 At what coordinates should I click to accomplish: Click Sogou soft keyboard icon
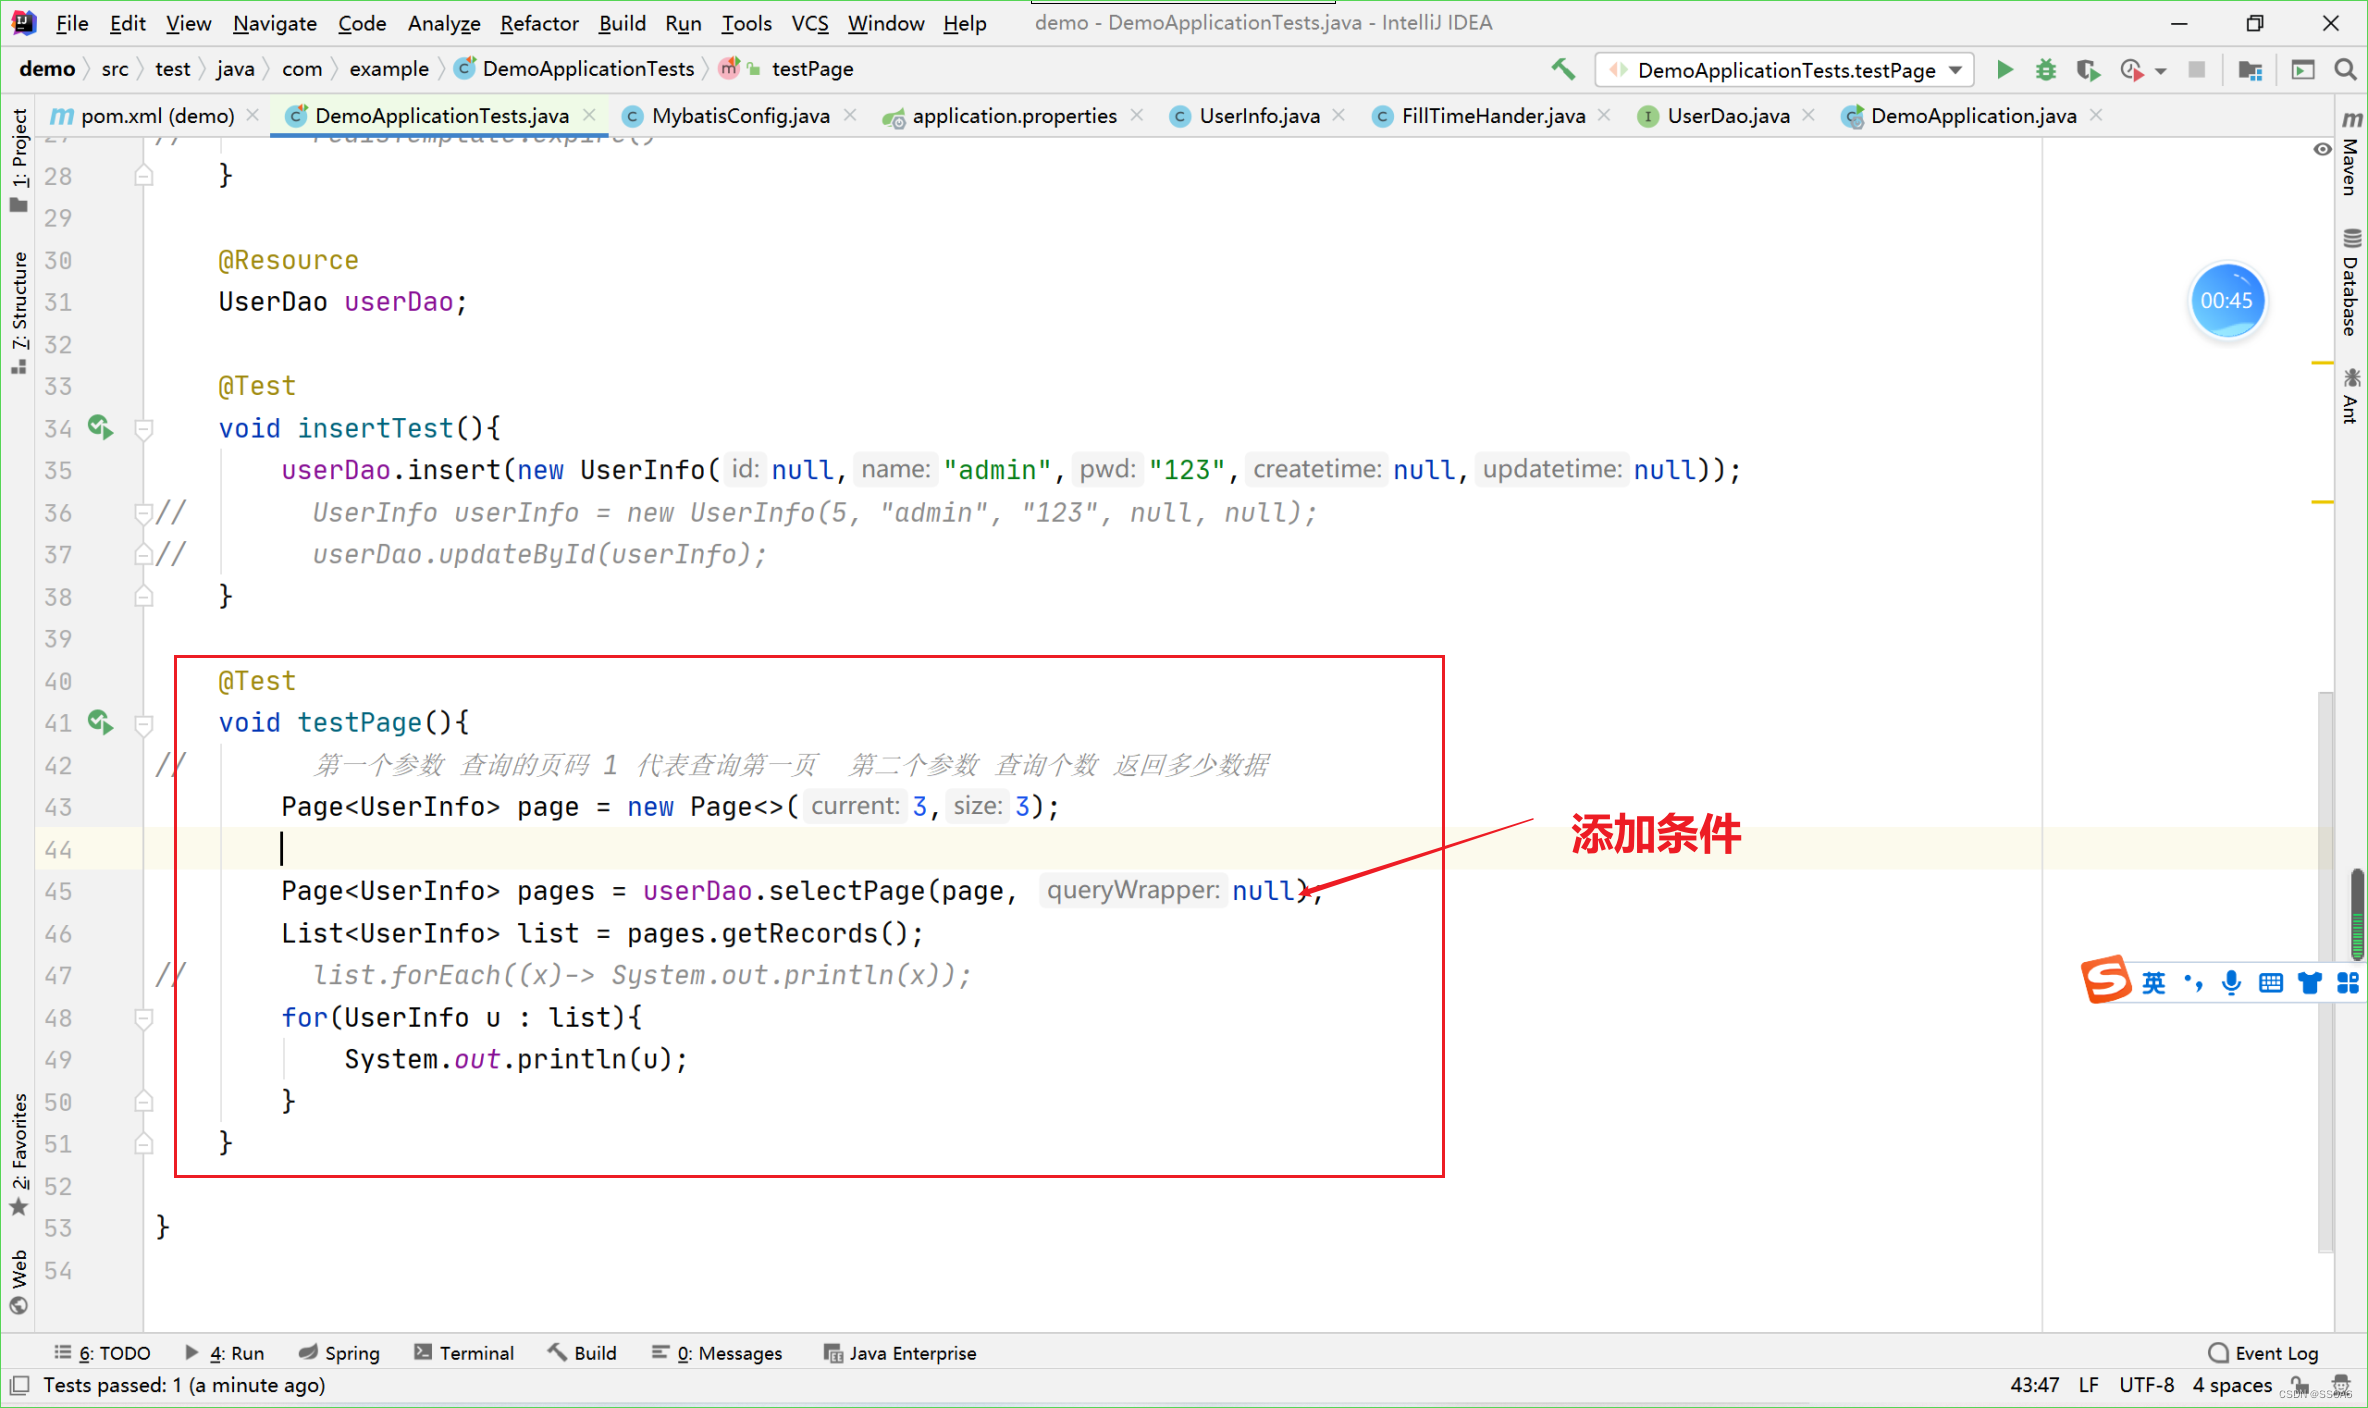(2270, 983)
